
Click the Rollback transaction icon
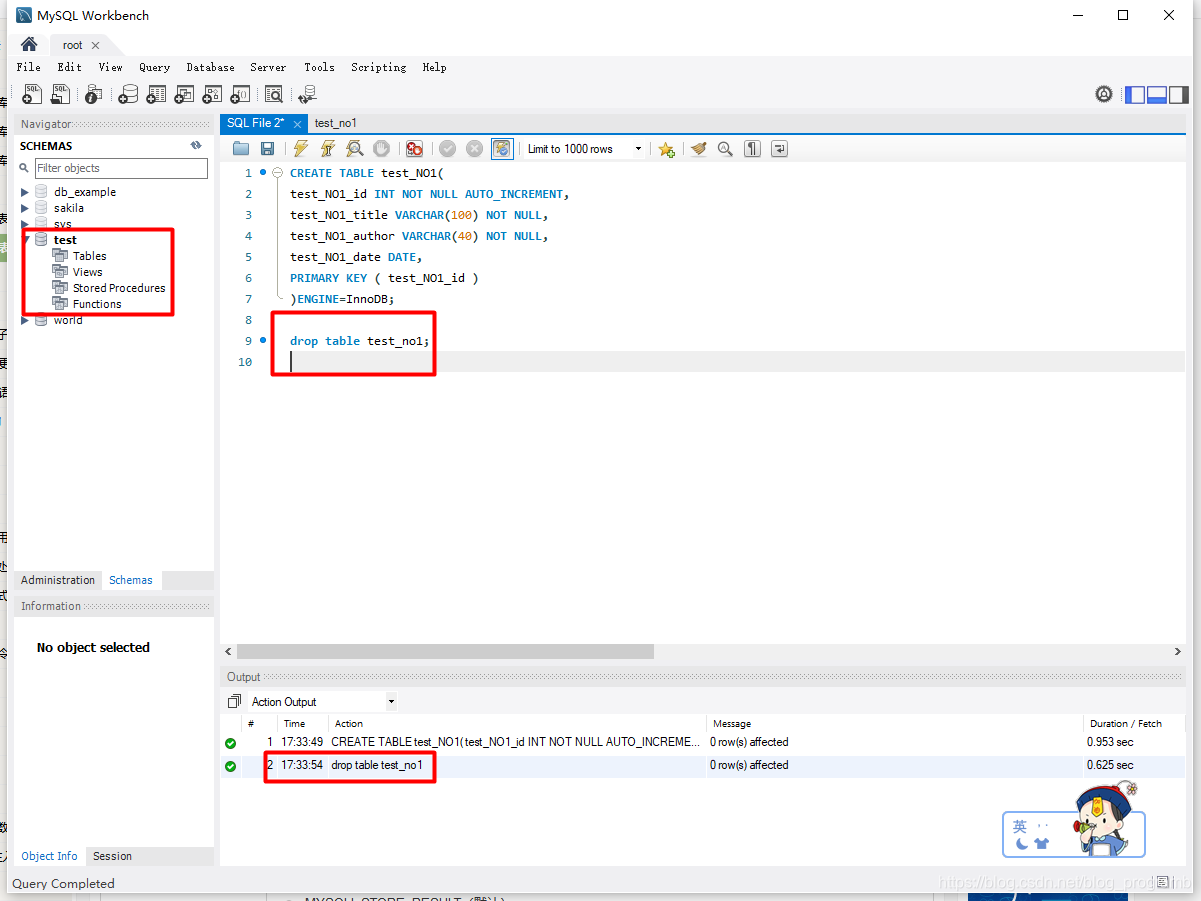pos(474,149)
